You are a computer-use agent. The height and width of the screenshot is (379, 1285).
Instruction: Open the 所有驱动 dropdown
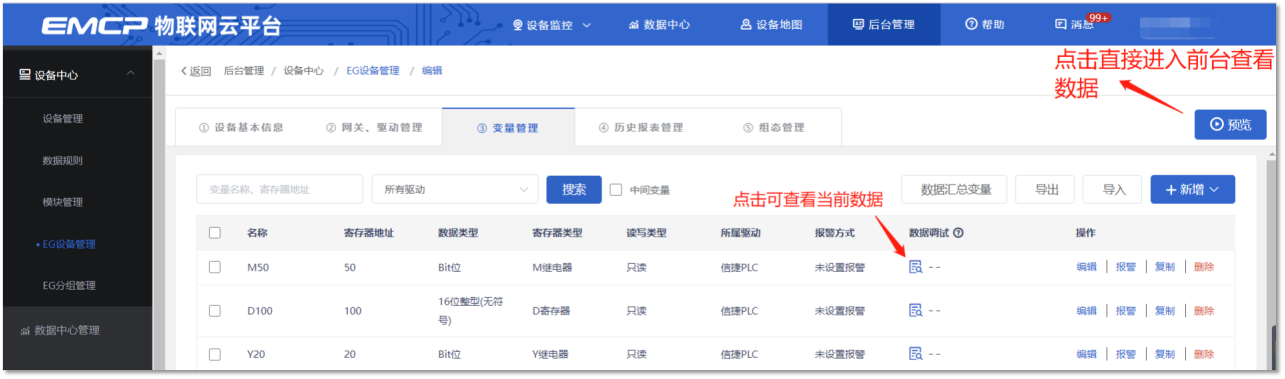(455, 189)
